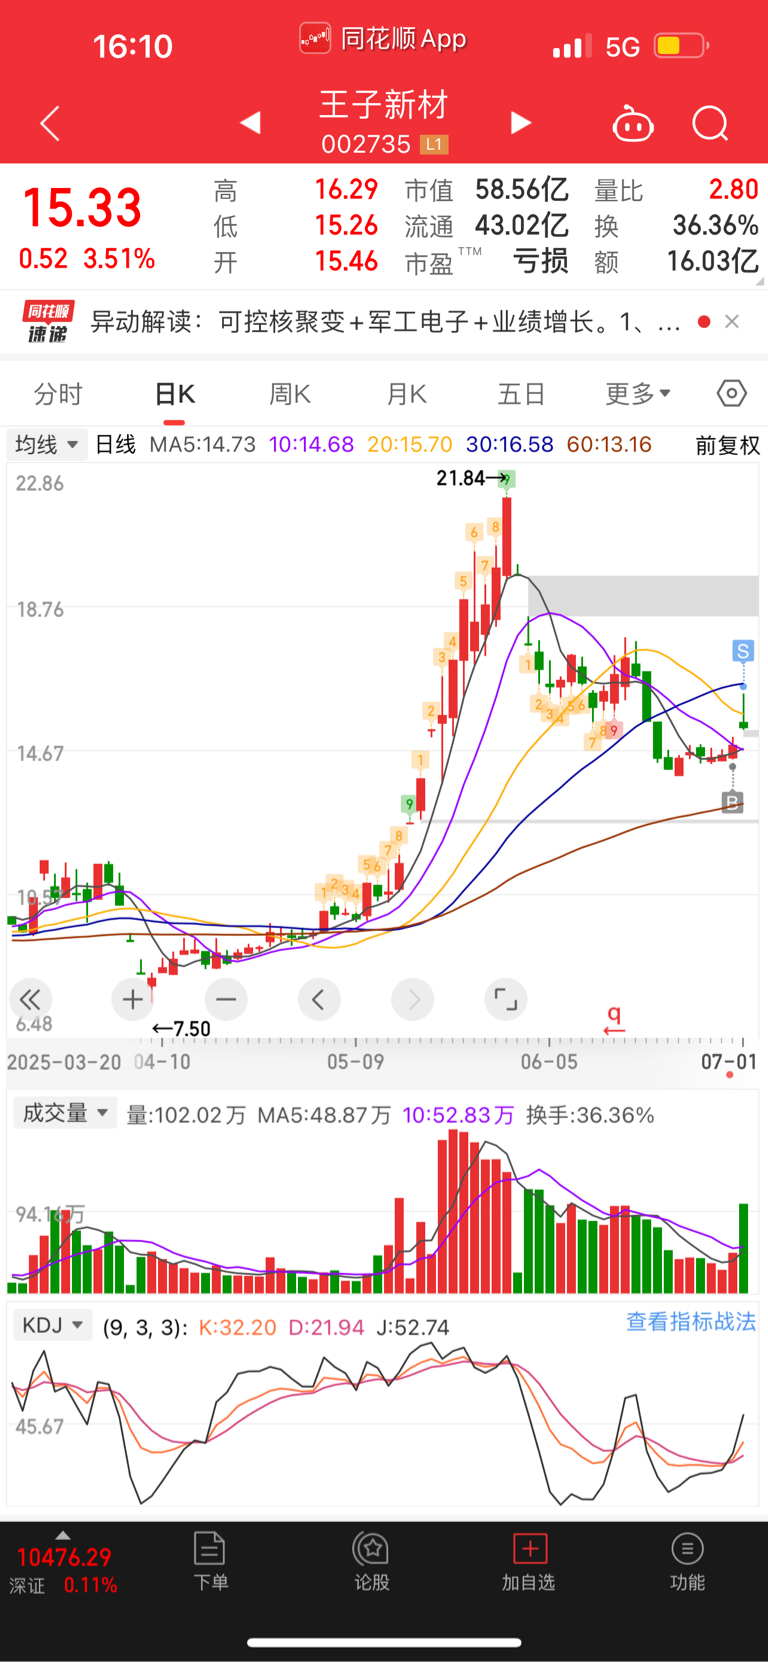
Task: Tap the red q marker on date axis
Action: [x=614, y=1018]
